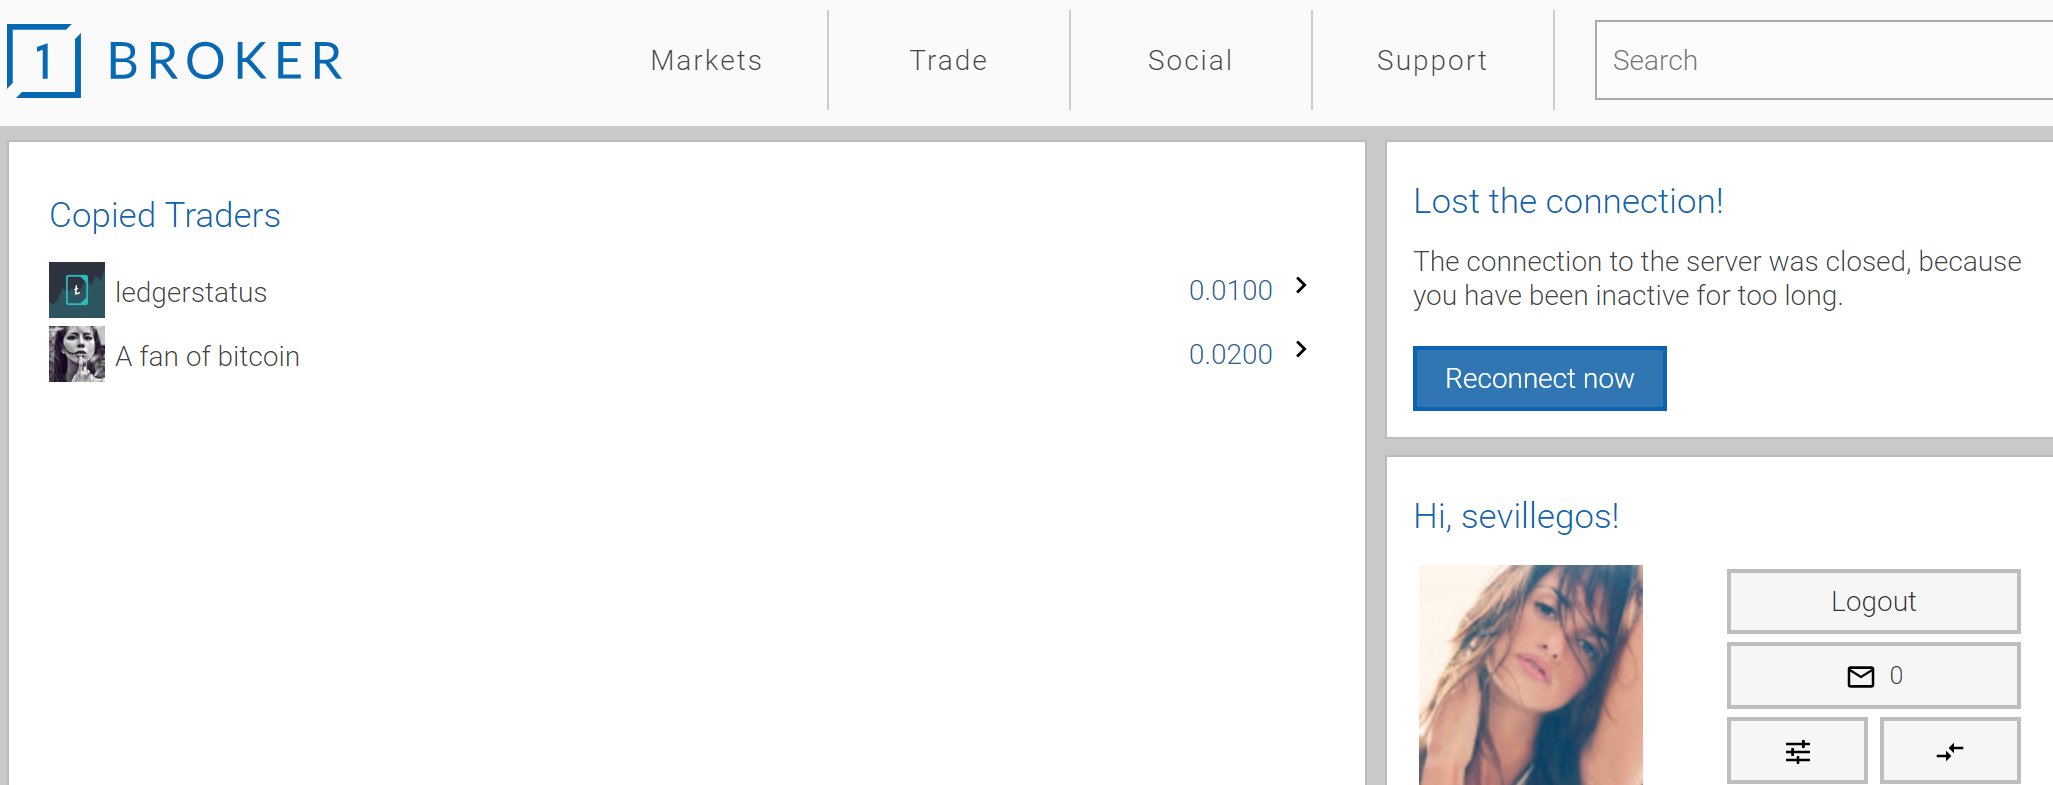Go to the Social menu
Screen dimensions: 2053x785
(1190, 61)
